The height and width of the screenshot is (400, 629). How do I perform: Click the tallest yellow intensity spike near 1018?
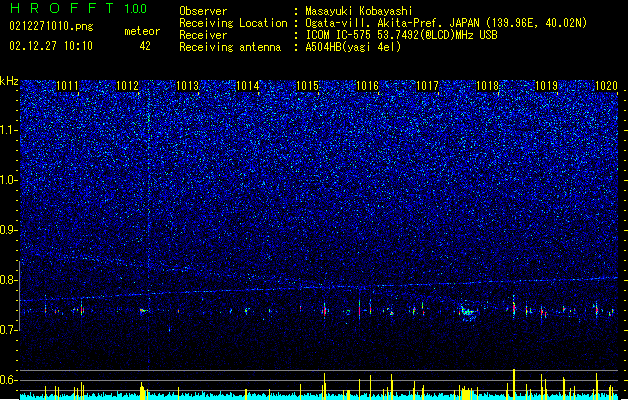514,384
